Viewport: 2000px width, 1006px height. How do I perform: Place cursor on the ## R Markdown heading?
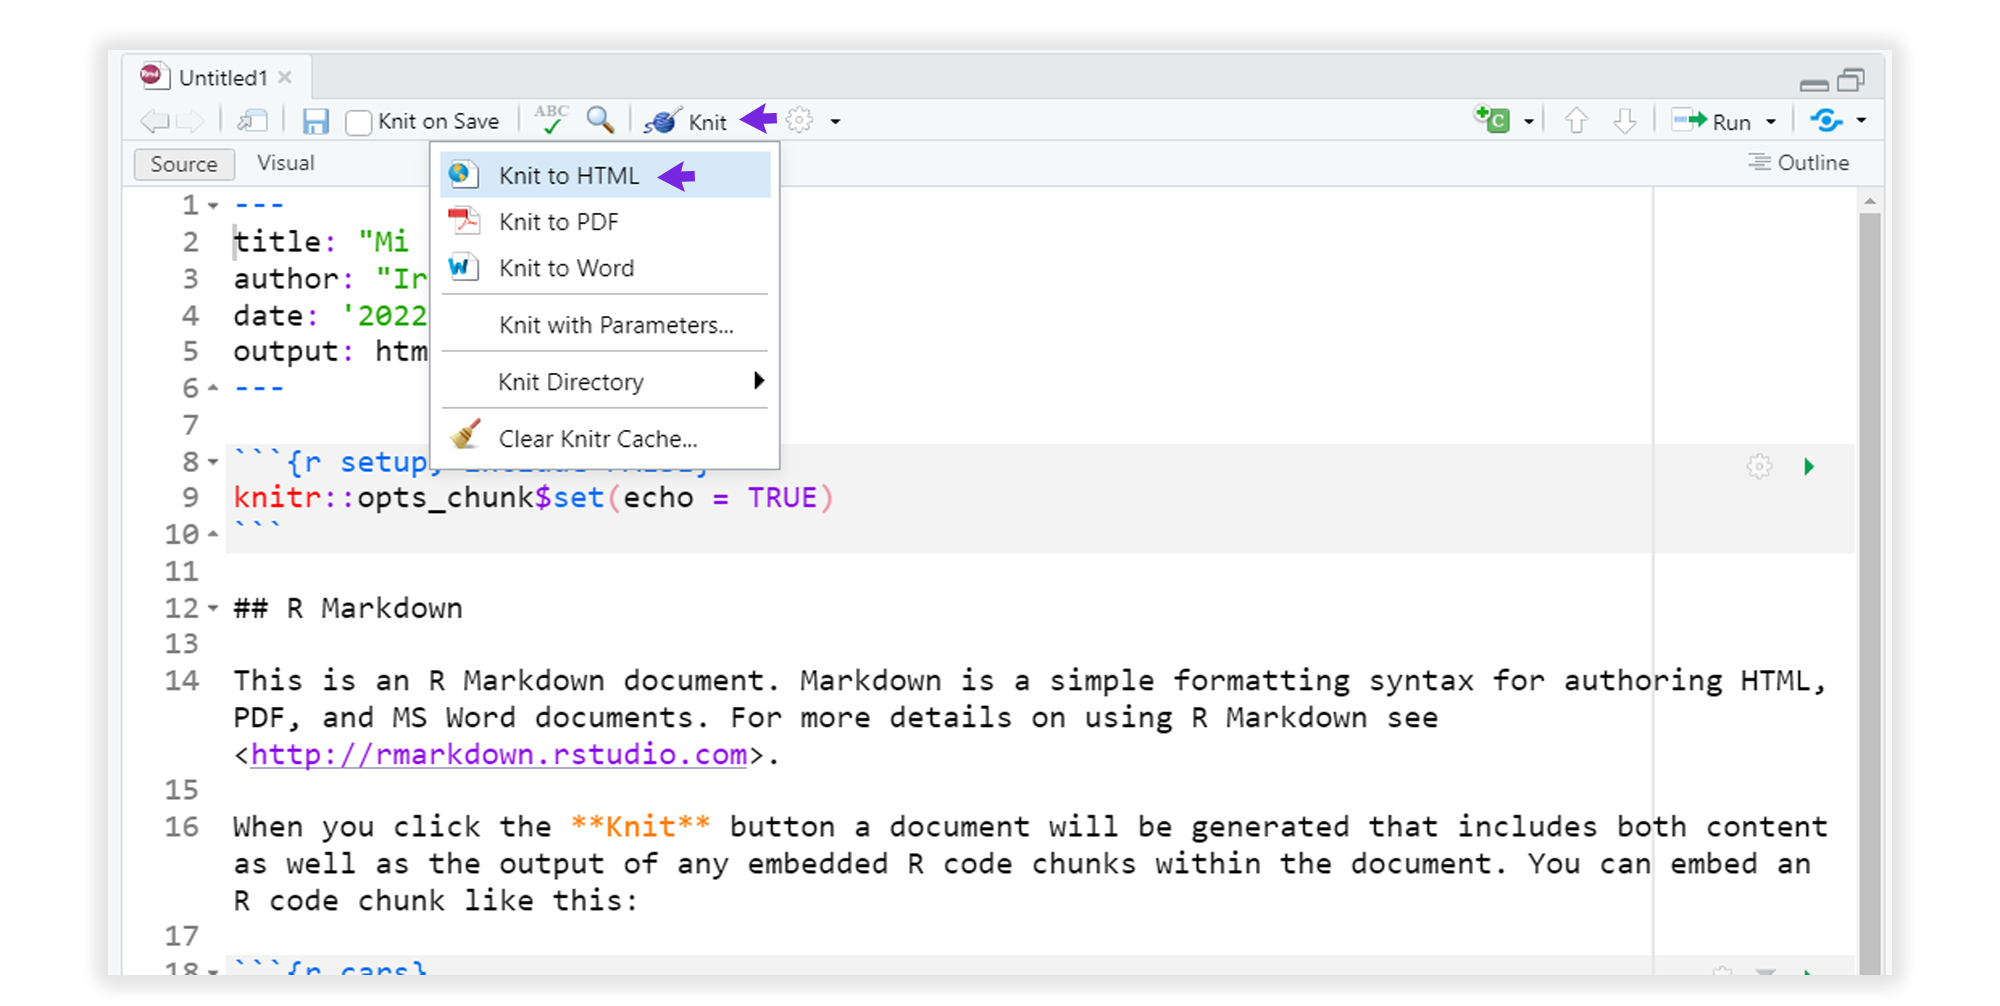click(x=348, y=608)
